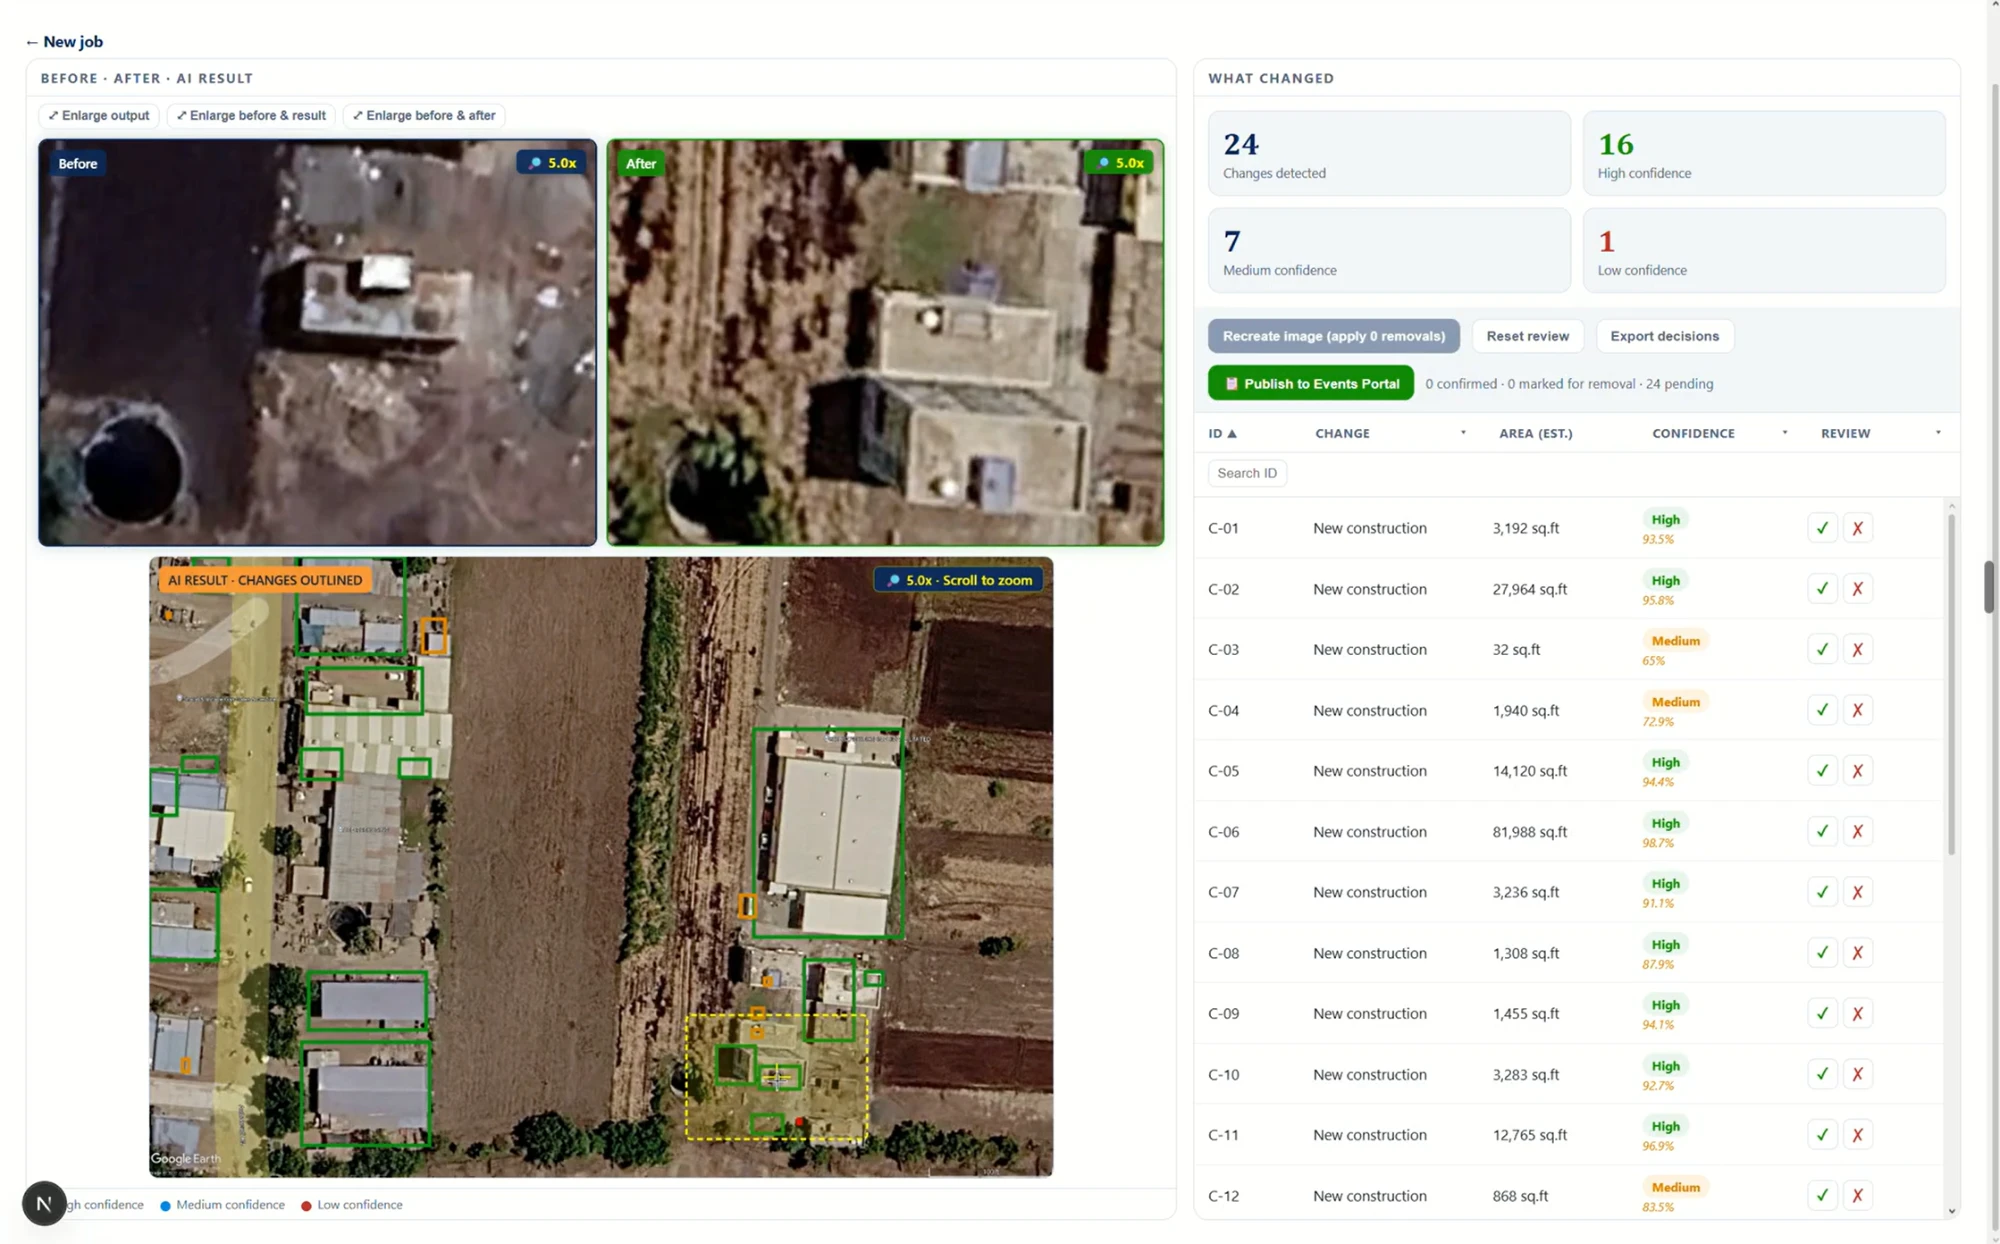Image resolution: width=2000 pixels, height=1244 pixels.
Task: Click the 5.0x zoom badge on After image
Action: coord(1120,163)
